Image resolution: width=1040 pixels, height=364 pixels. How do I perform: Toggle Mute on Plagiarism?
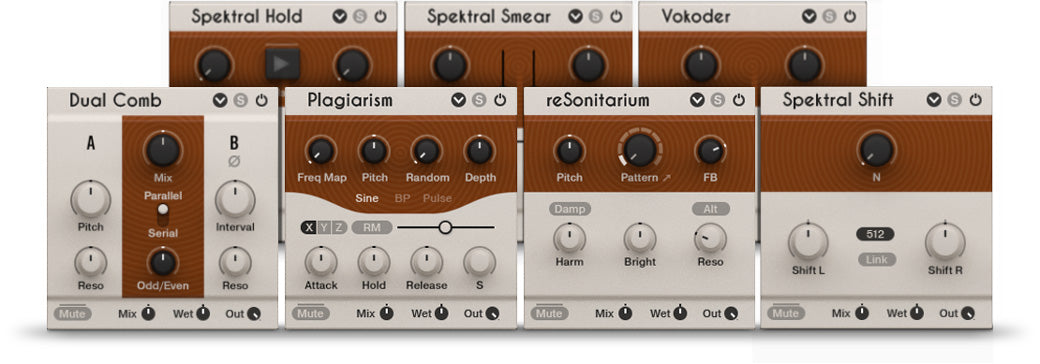[x=310, y=314]
